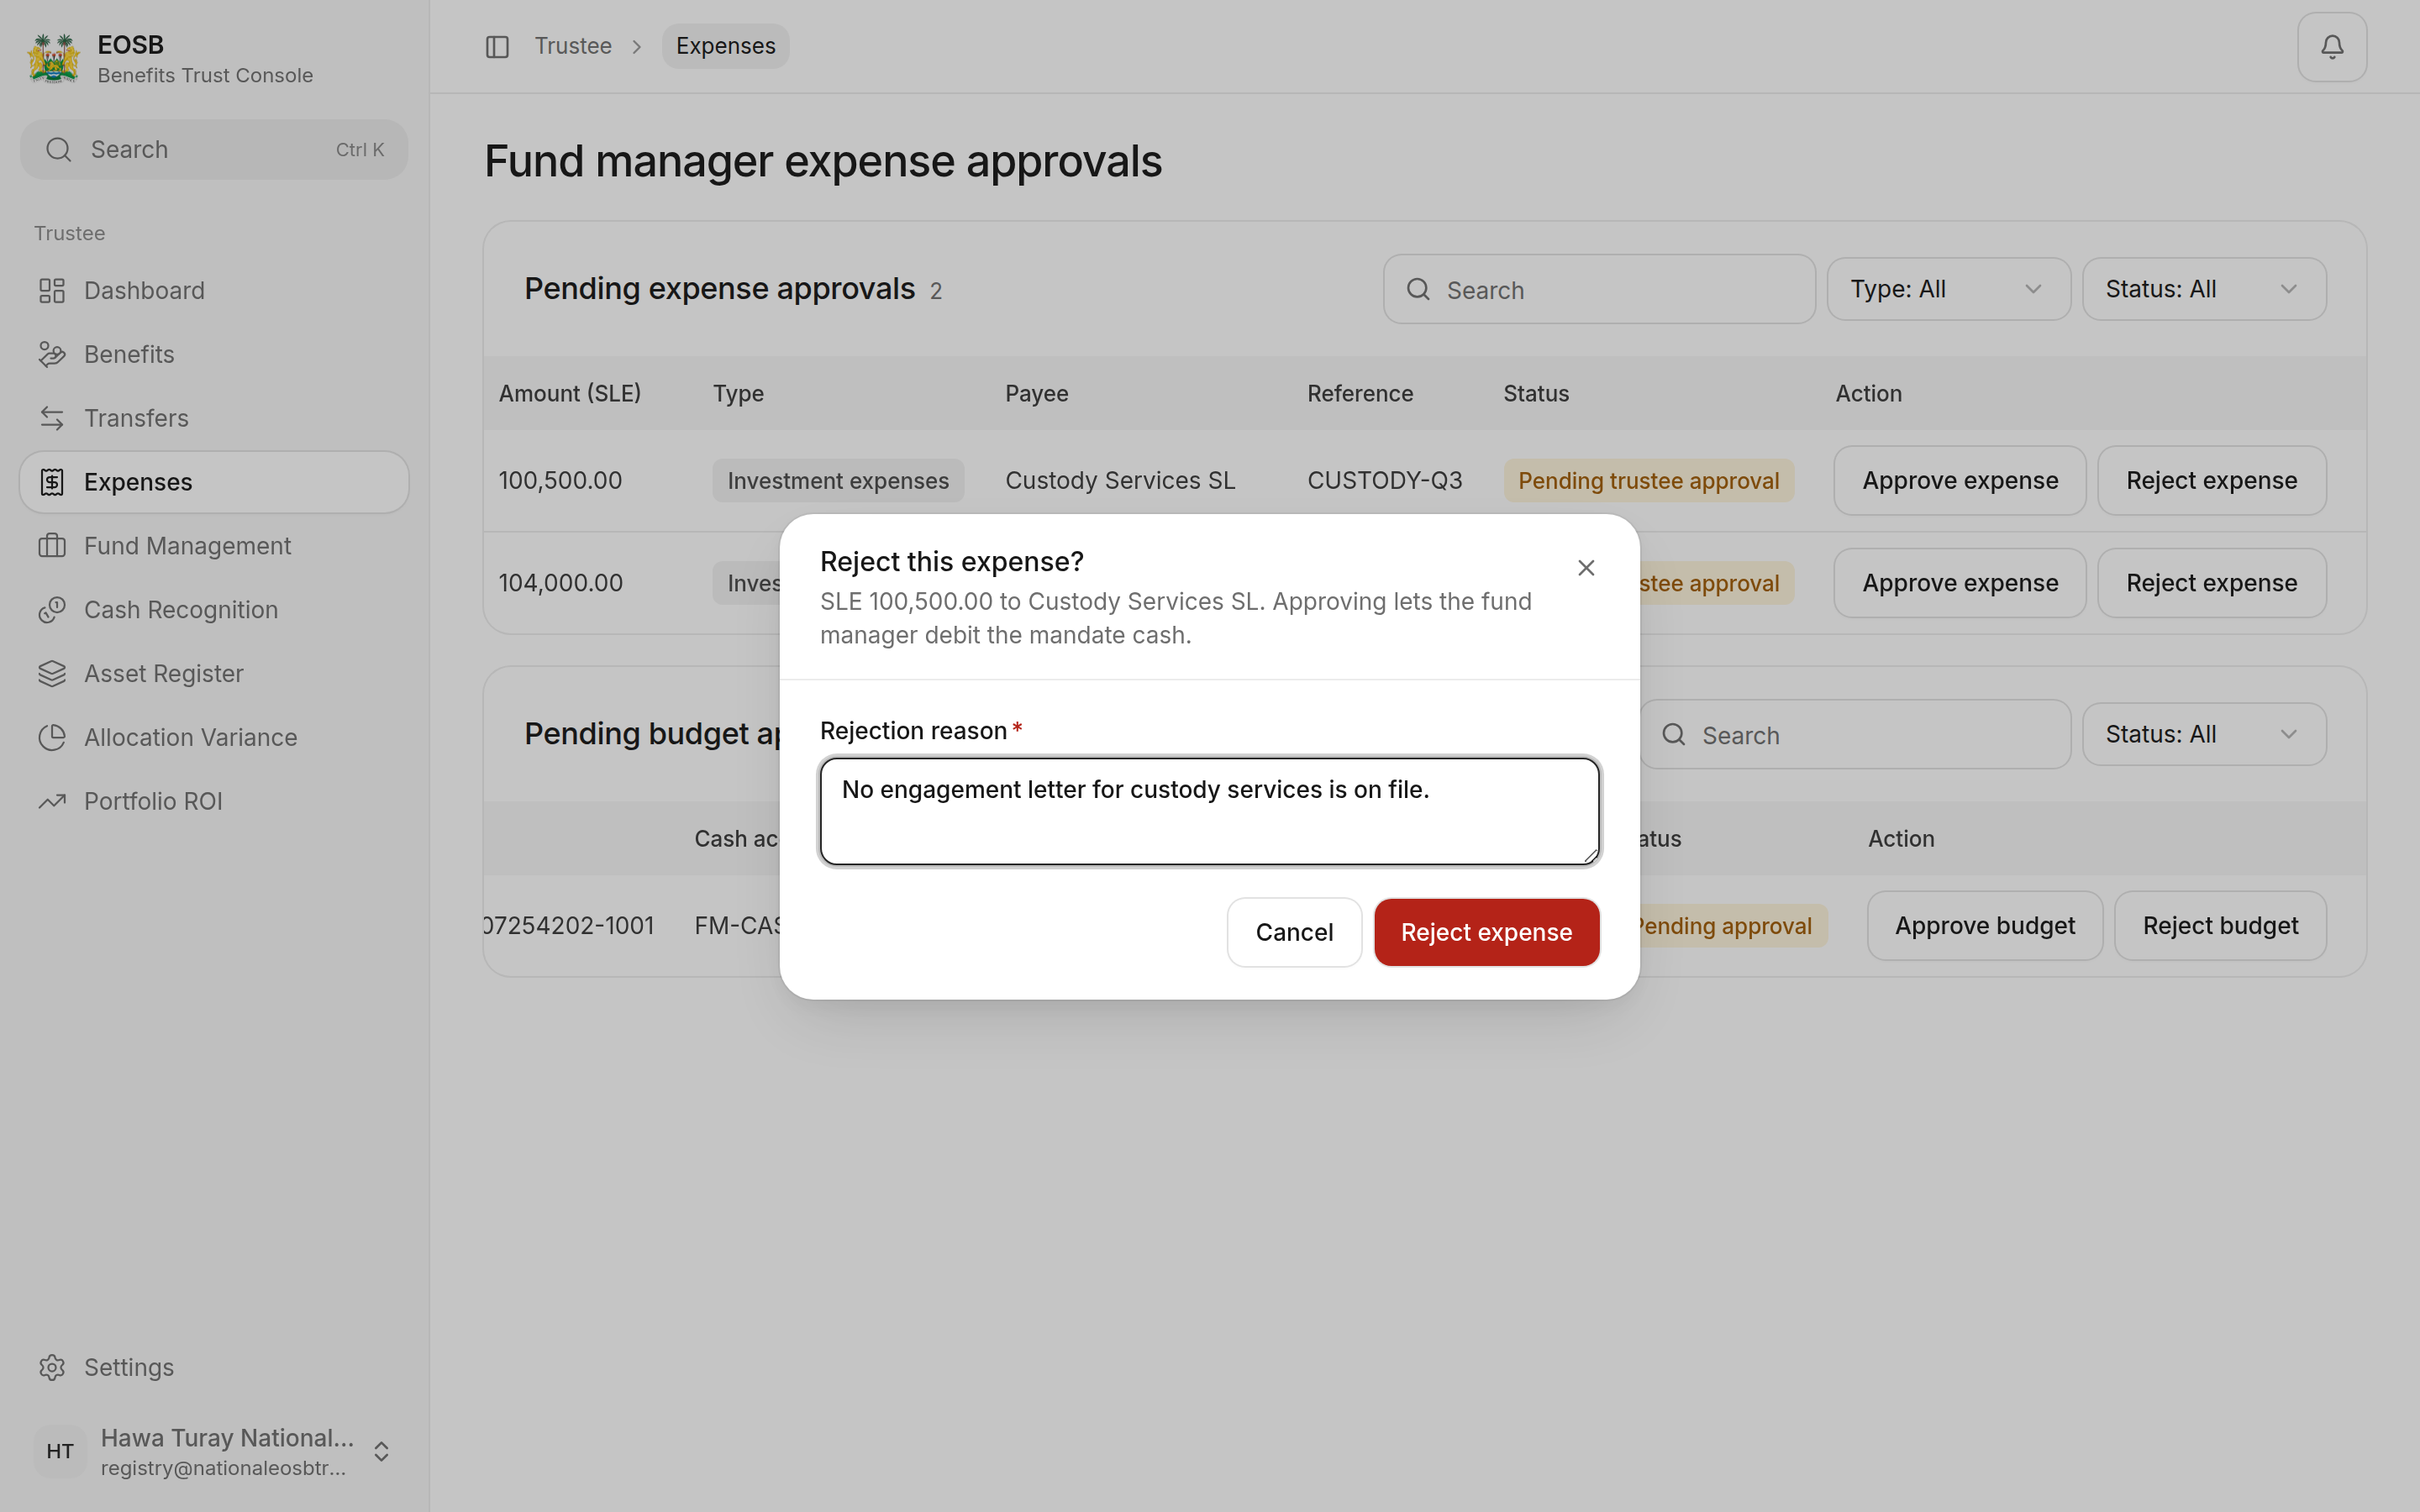Click the Asset Register layers icon
Screen dimensions: 2420x1512
(x=52, y=674)
